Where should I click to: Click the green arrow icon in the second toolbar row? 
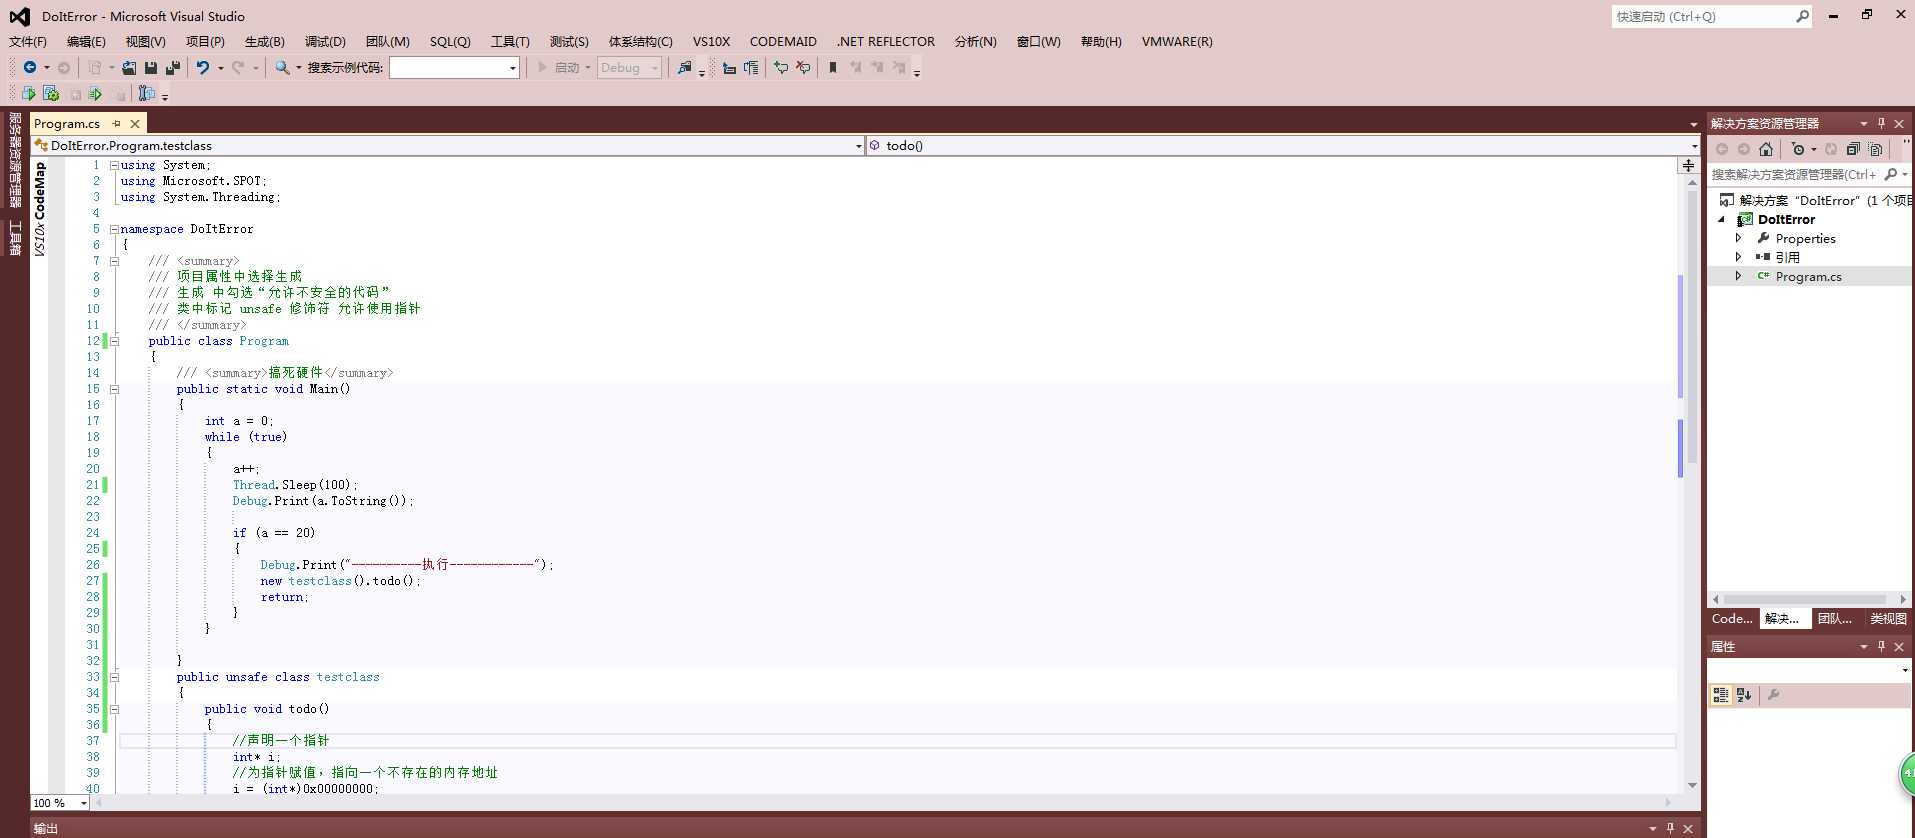tap(95, 93)
